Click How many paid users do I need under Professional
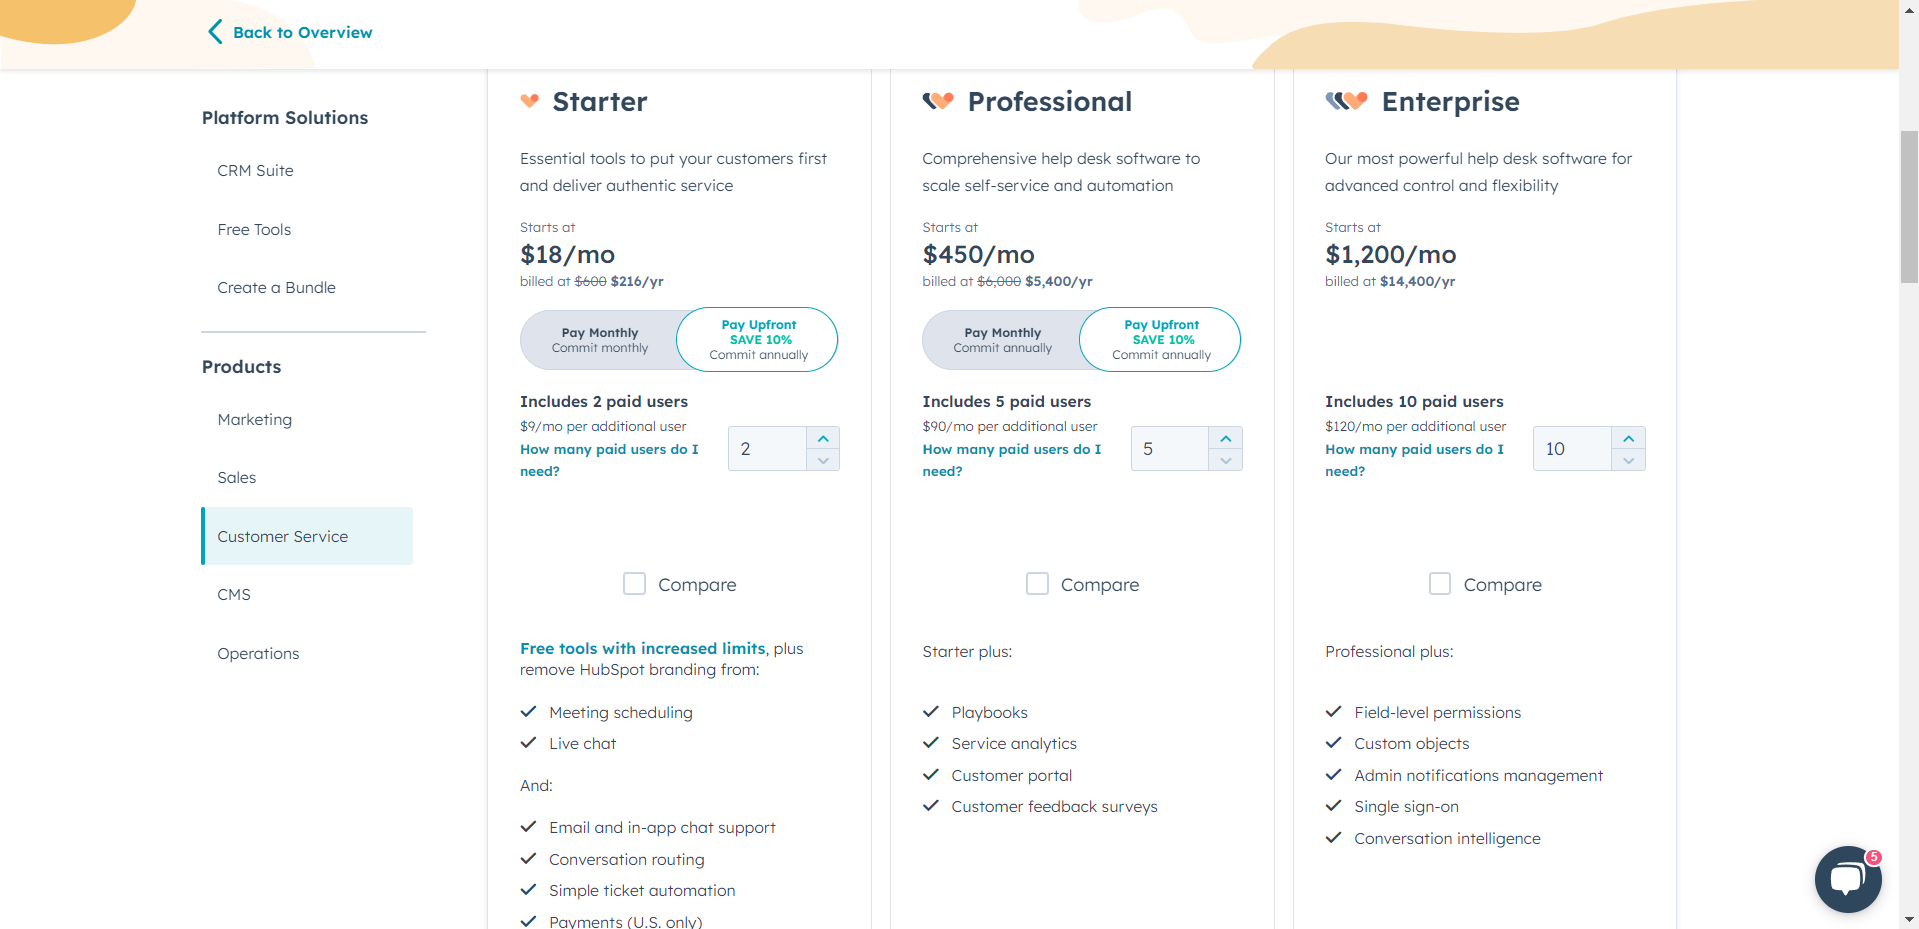 [x=1011, y=459]
